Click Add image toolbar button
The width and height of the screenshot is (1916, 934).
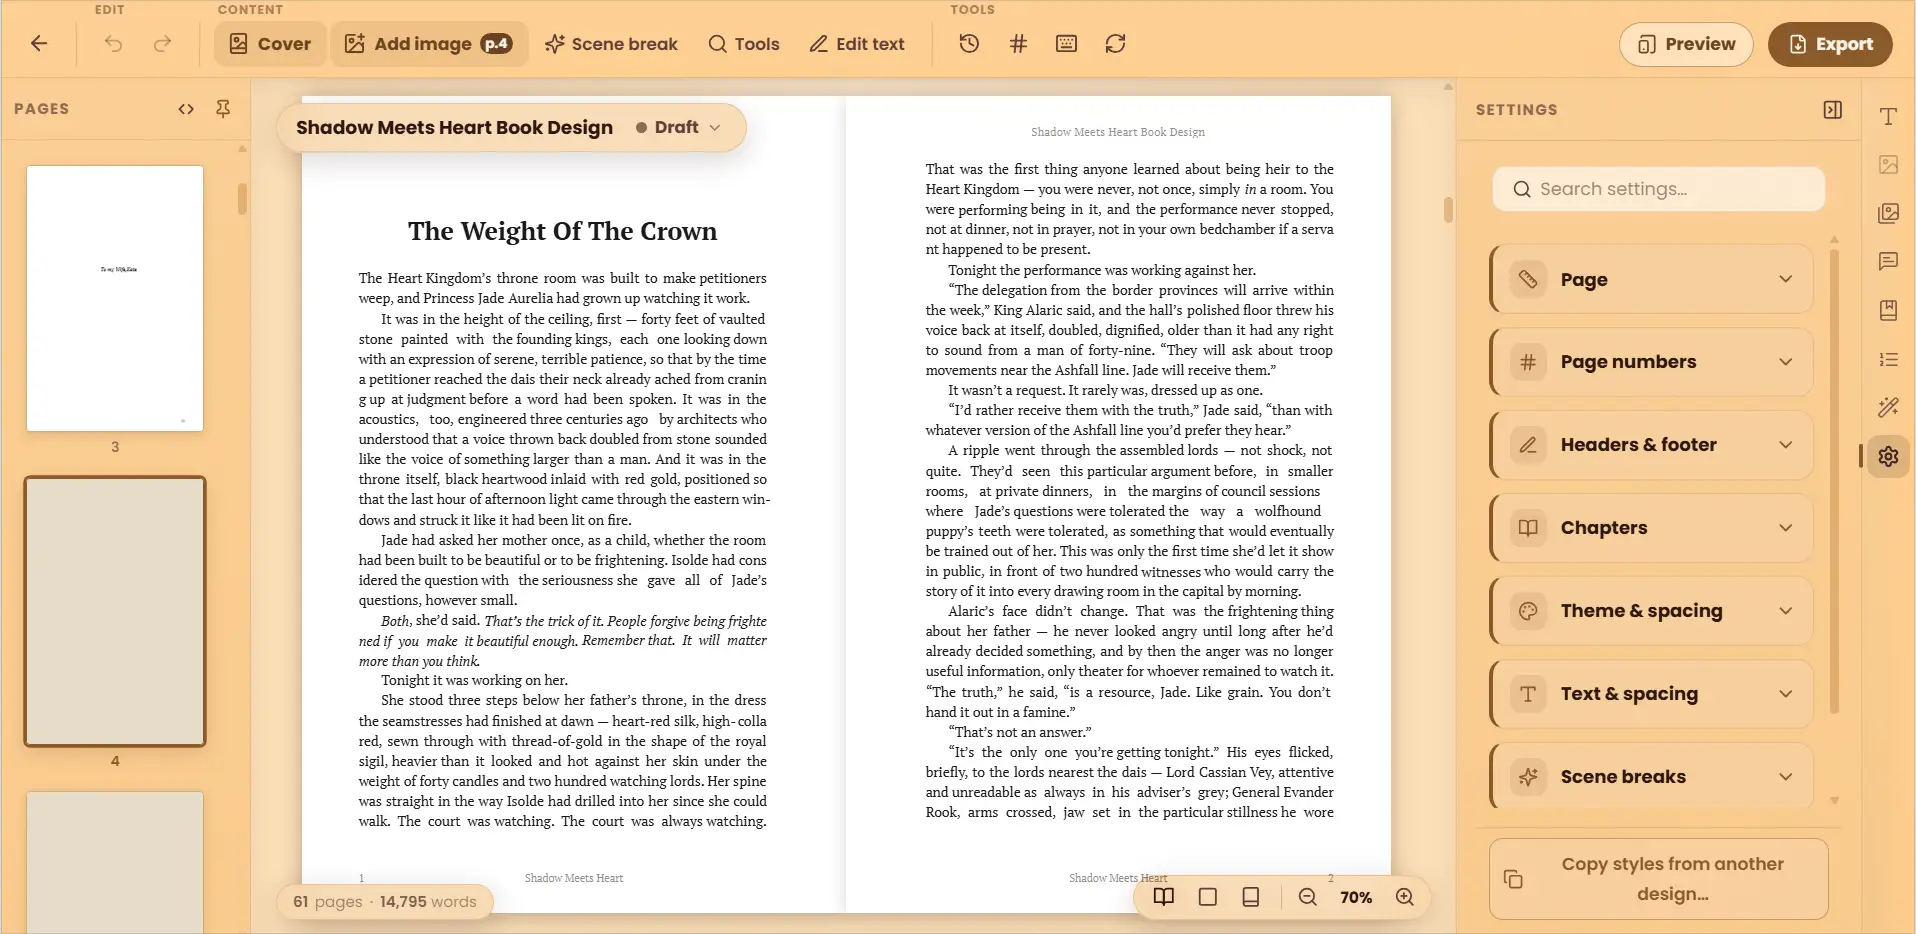pyautogui.click(x=429, y=44)
